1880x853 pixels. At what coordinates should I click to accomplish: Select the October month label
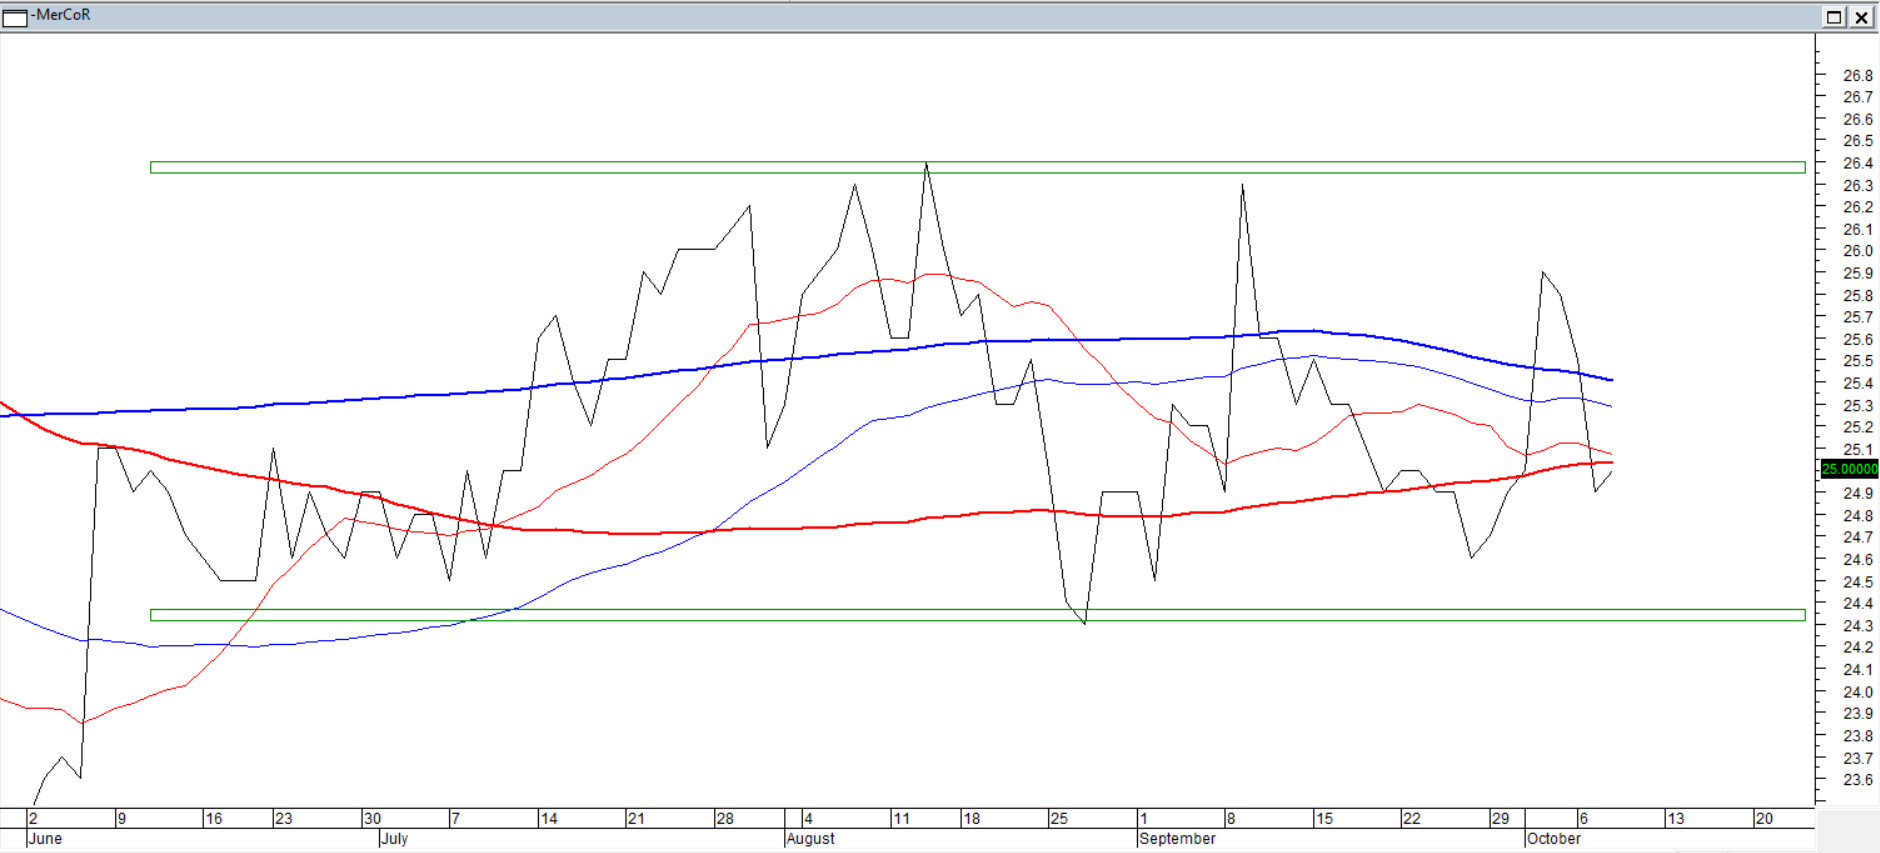[x=1553, y=839]
